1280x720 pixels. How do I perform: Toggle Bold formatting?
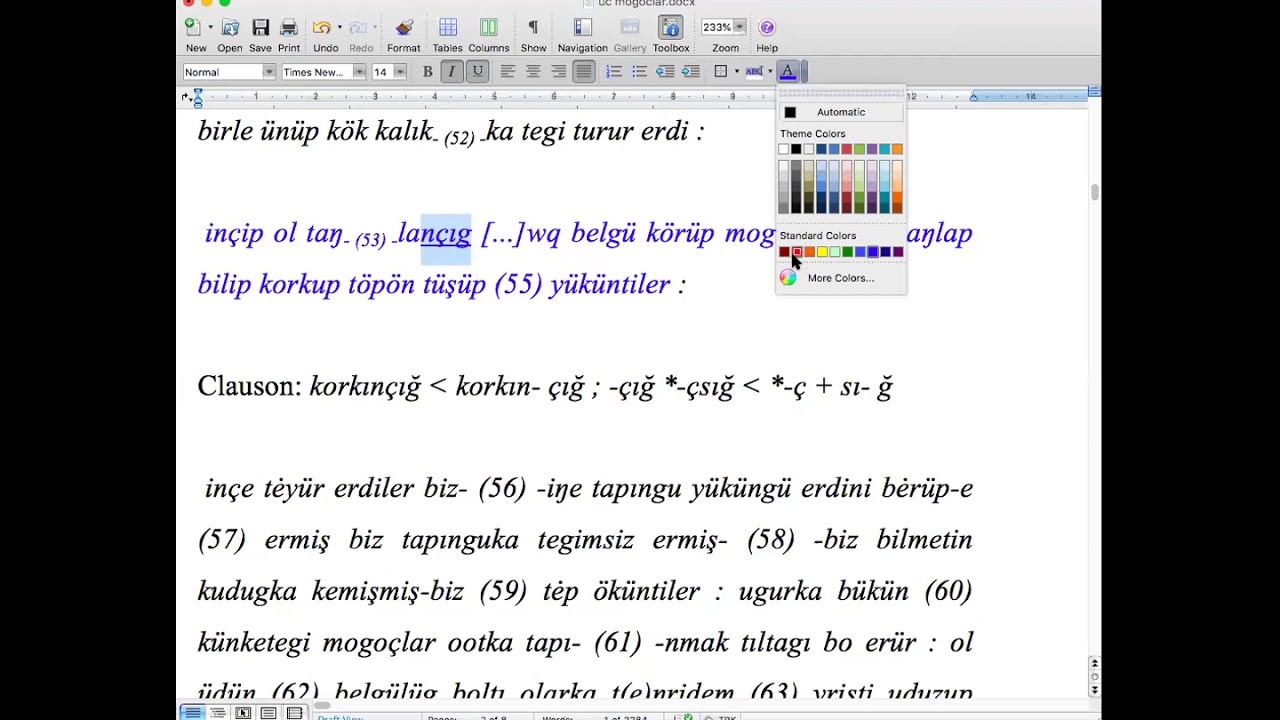point(427,72)
